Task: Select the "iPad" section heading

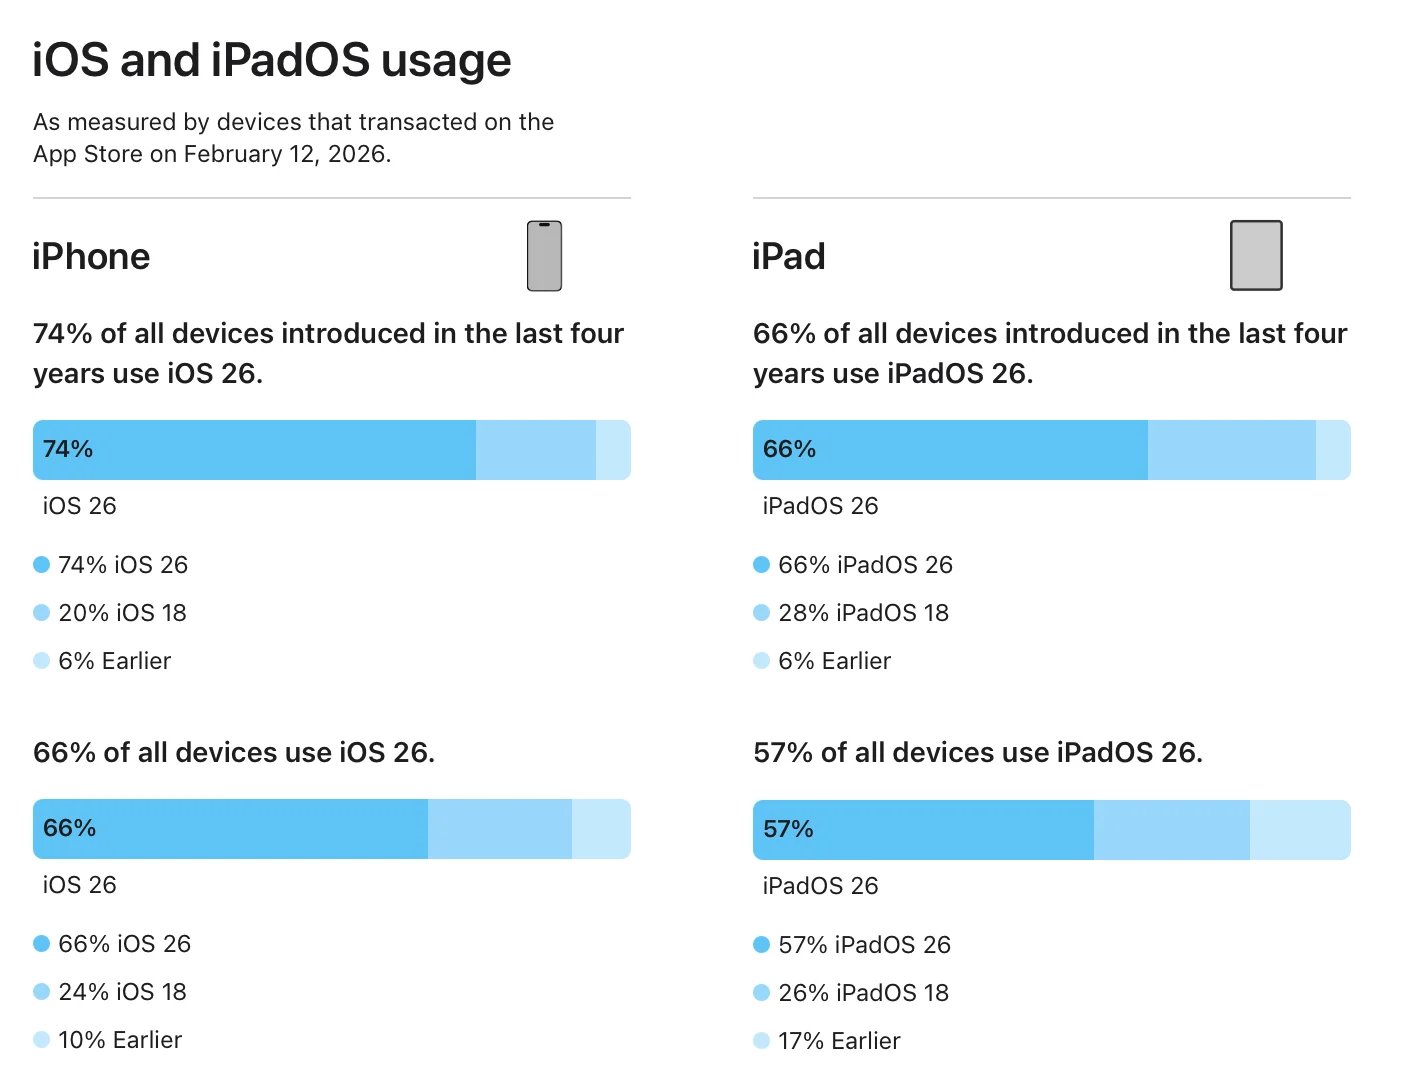Action: click(789, 257)
